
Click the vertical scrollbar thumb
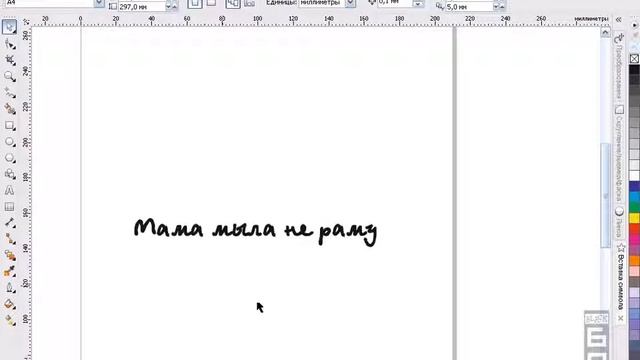coord(605,195)
